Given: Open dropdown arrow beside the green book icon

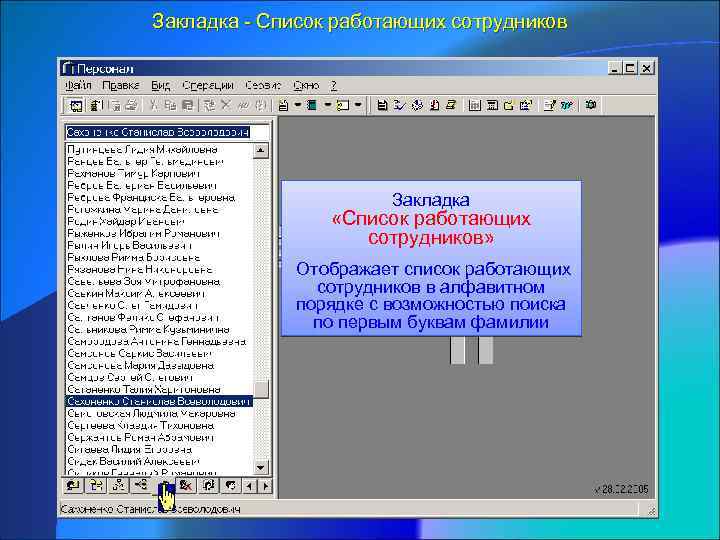Looking at the screenshot, I should click(328, 106).
